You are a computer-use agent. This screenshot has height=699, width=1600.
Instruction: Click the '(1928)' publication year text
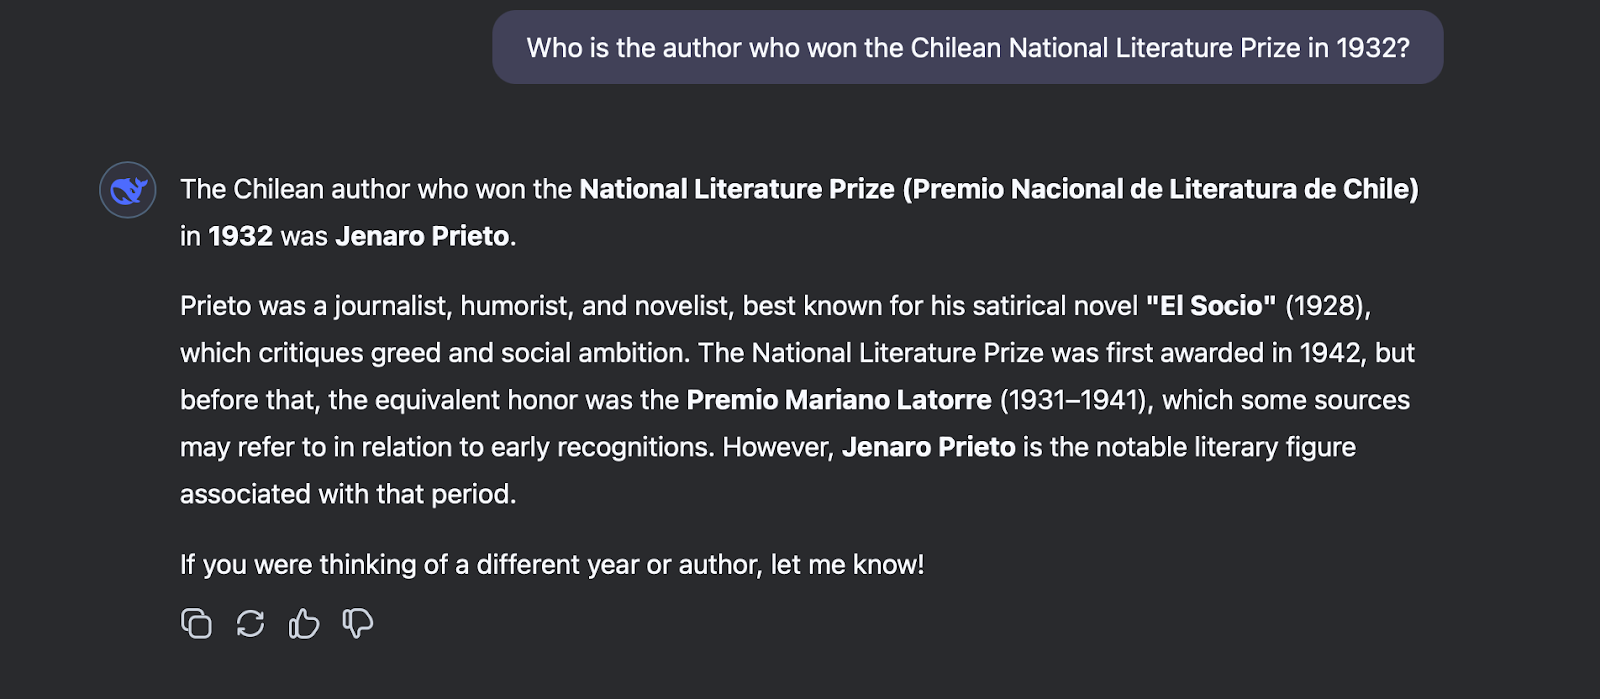(1327, 306)
